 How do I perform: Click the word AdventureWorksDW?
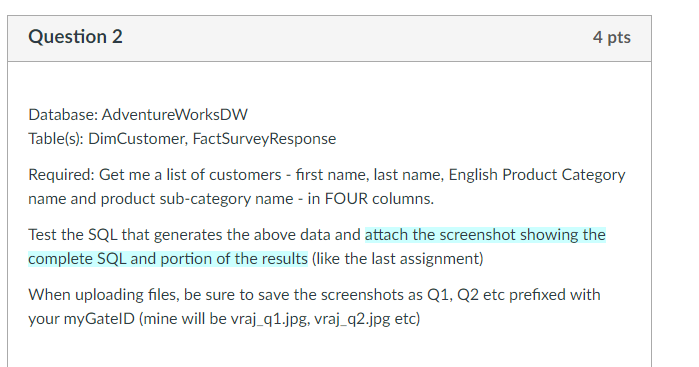coord(174,115)
